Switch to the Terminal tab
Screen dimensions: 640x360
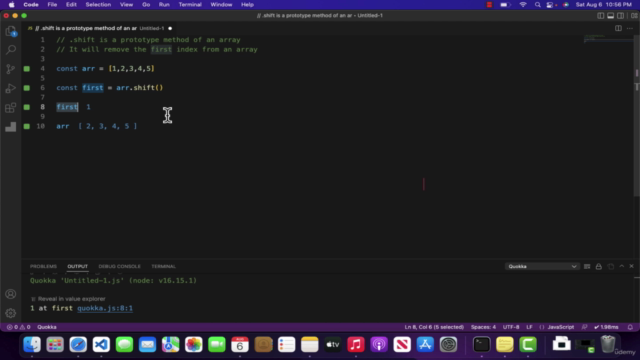(163, 266)
